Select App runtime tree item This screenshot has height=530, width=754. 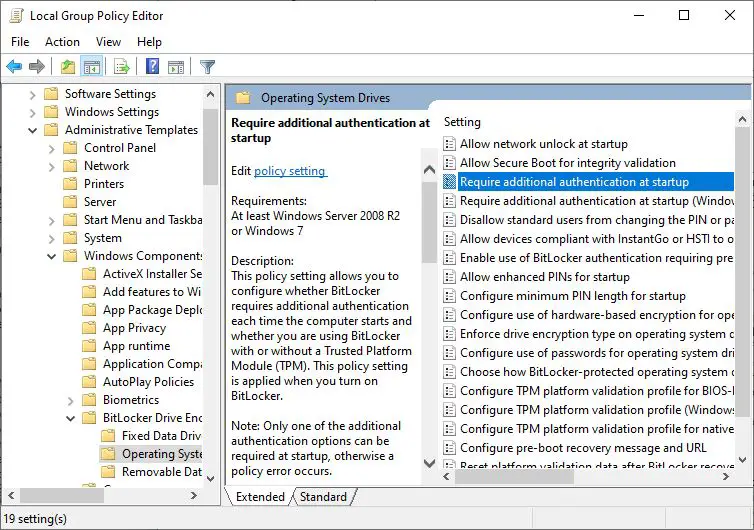[126, 346]
